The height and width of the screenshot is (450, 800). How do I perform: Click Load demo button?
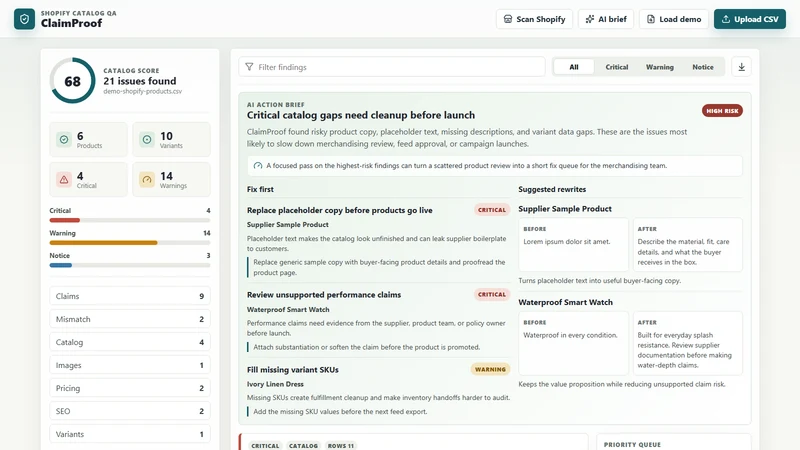(673, 19)
